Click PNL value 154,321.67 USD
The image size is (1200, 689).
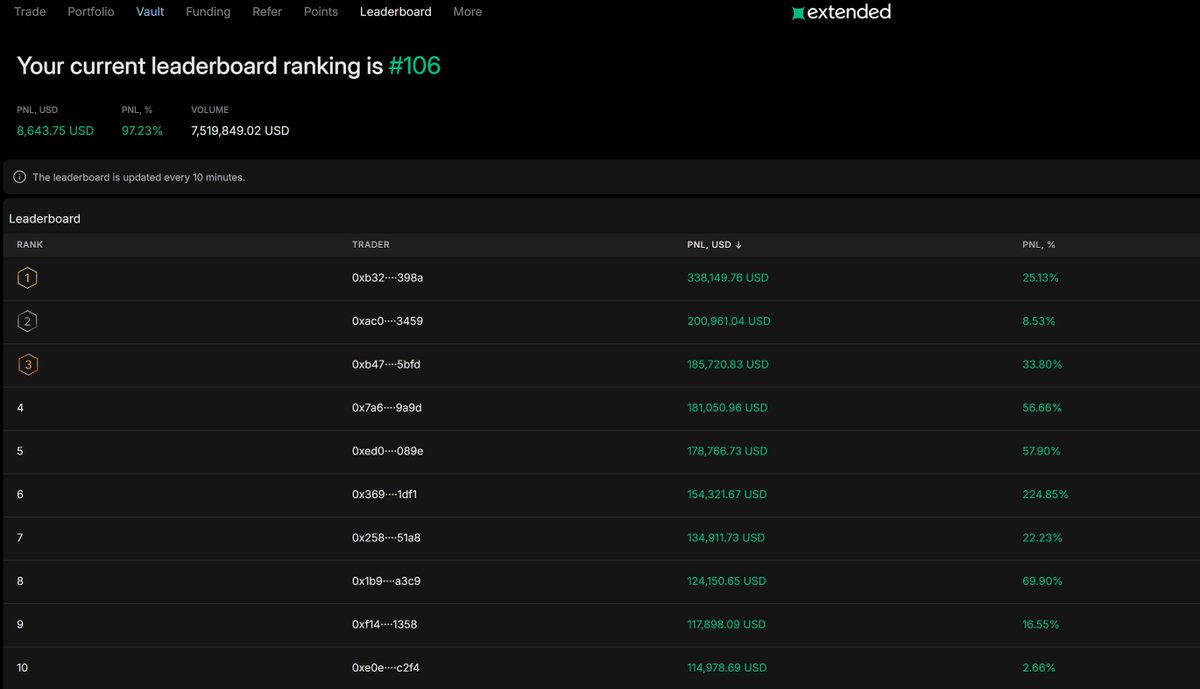tap(727, 494)
